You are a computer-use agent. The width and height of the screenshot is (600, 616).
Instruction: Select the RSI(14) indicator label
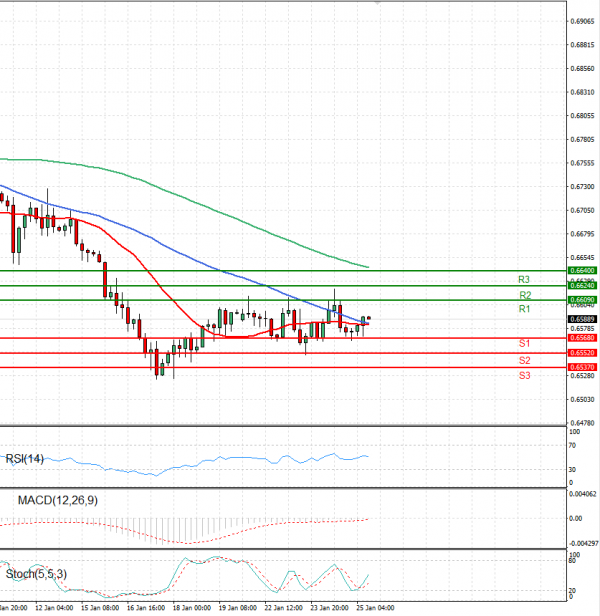(x=24, y=458)
